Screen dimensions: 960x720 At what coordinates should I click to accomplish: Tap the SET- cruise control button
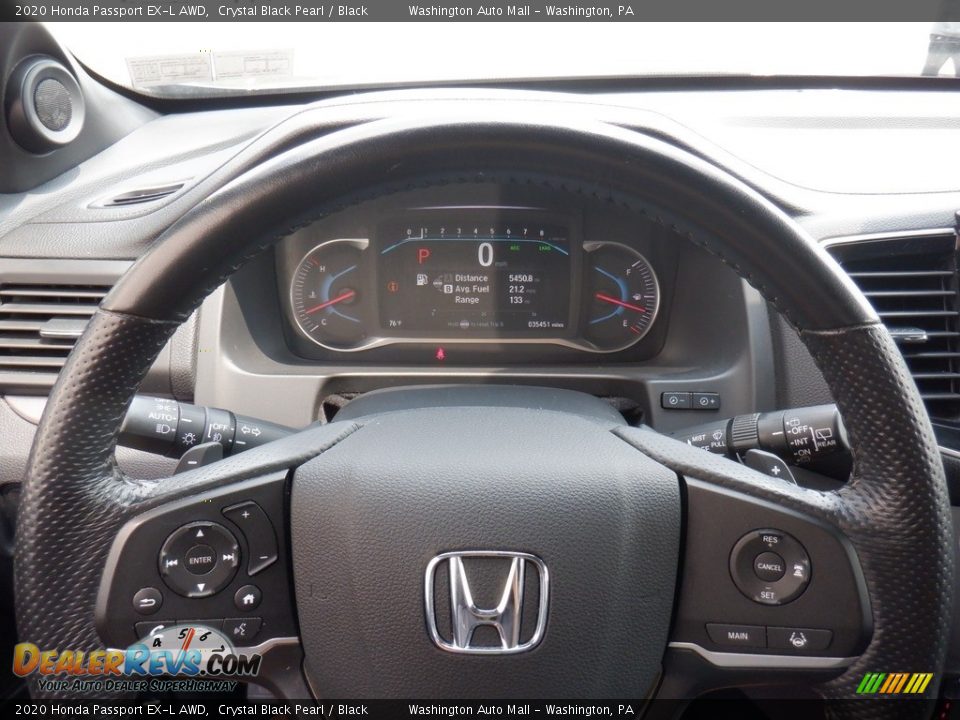pyautogui.click(x=767, y=594)
